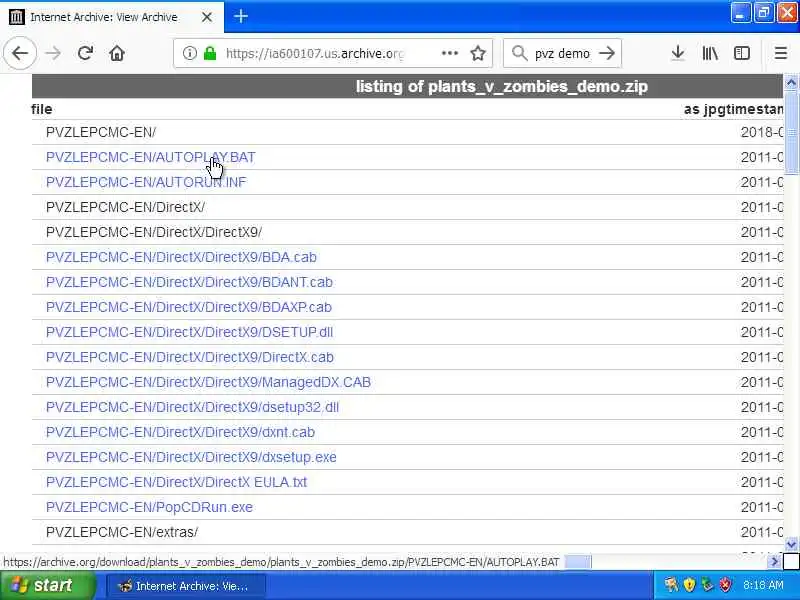Click the vertical scrollbar up arrow
Viewport: 800px width, 600px height.
point(791,82)
